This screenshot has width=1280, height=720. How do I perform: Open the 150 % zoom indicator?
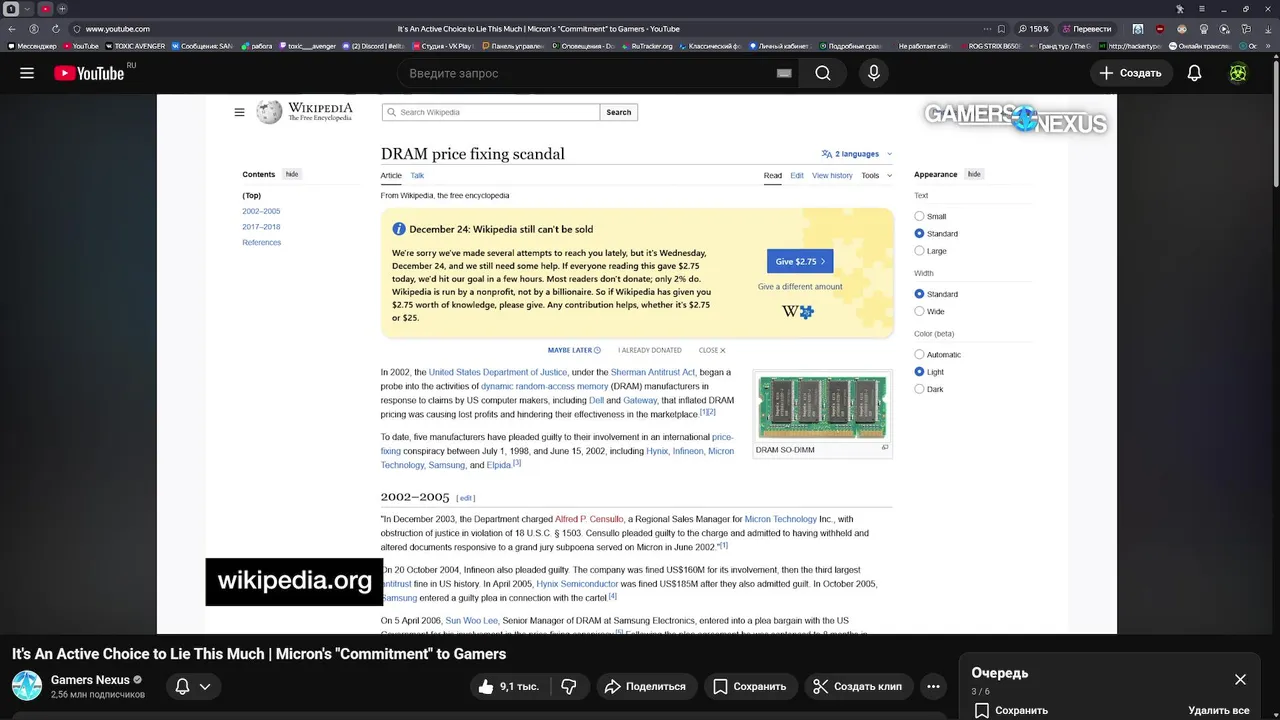click(1033, 29)
